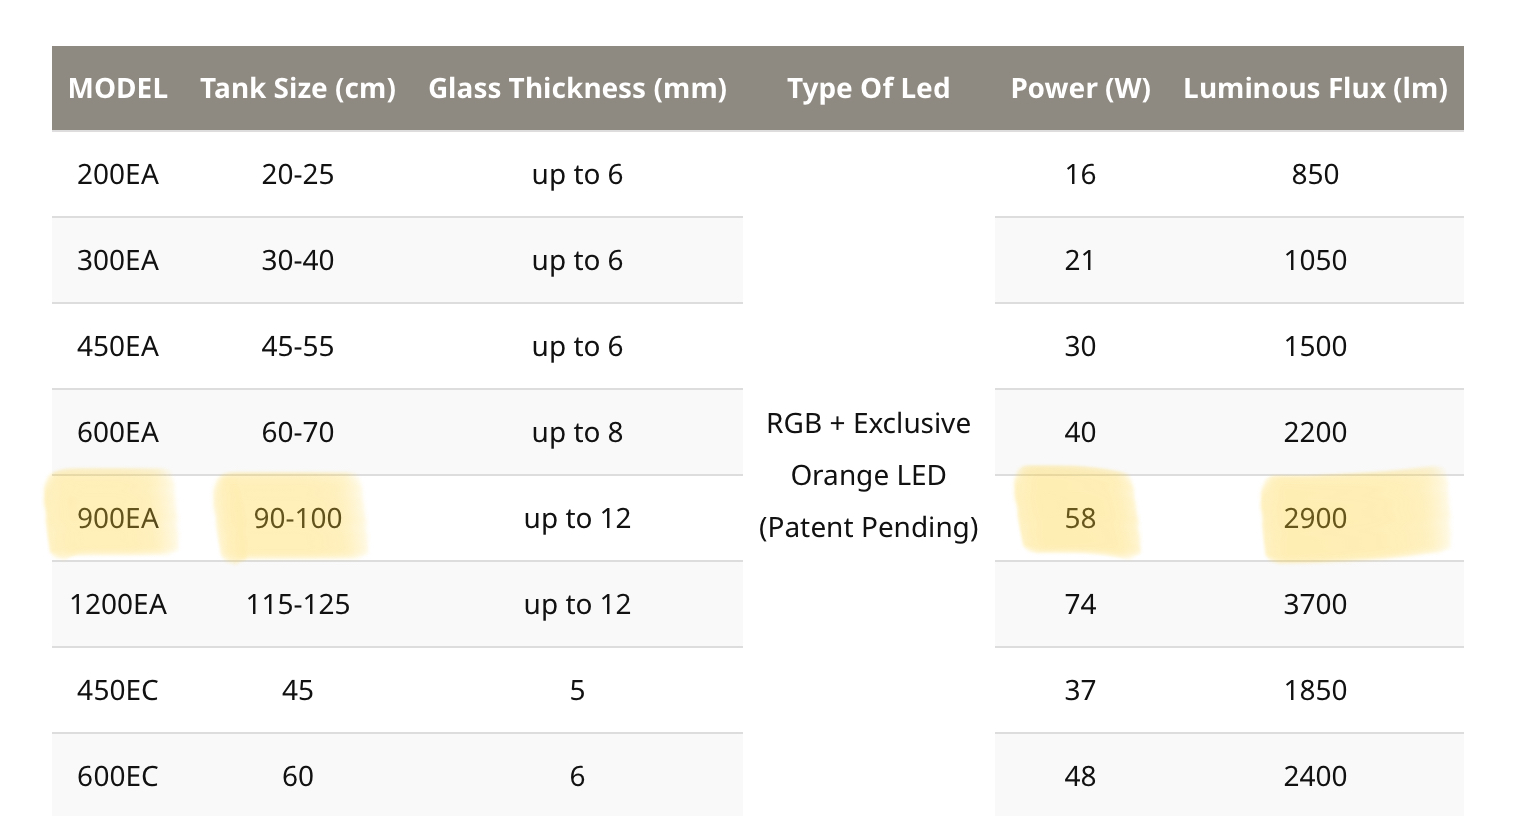Click the 'up to 8' glass thickness

tap(577, 432)
